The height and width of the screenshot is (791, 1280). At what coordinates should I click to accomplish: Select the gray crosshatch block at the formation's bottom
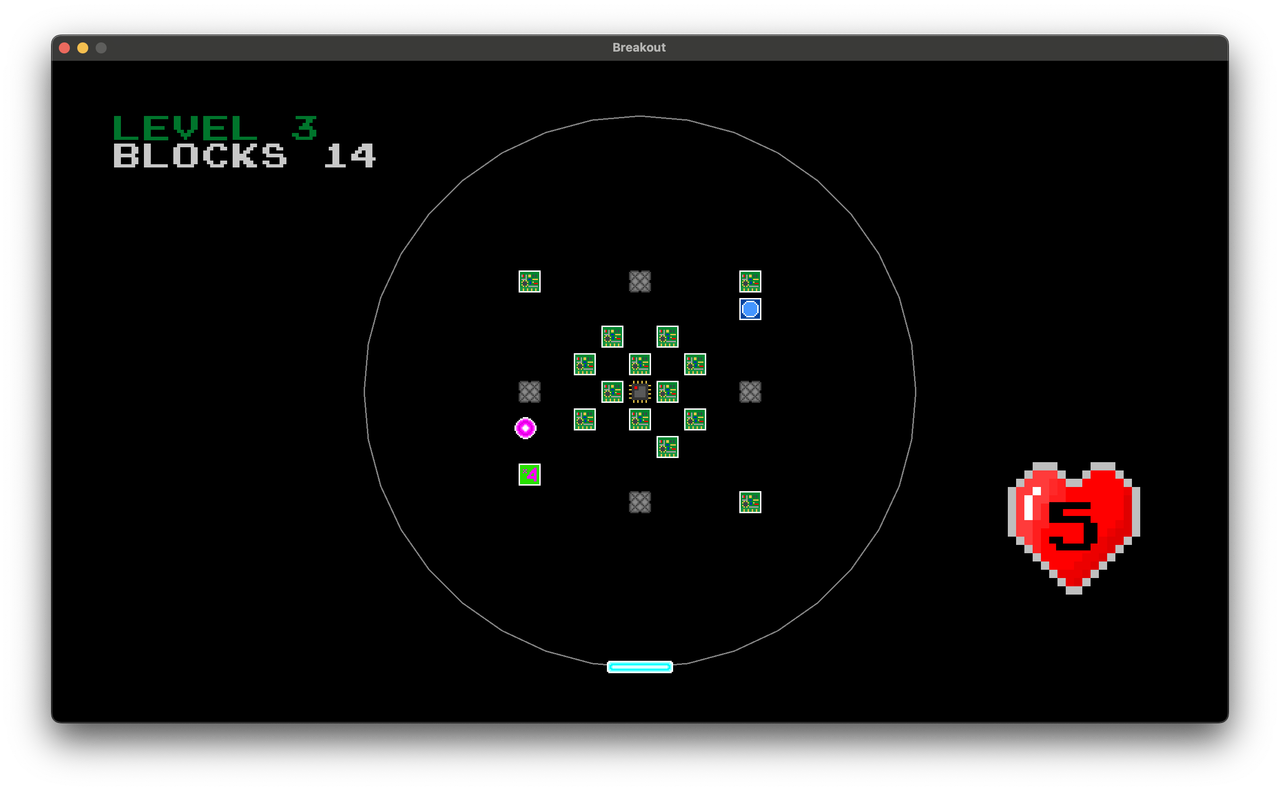(640, 502)
